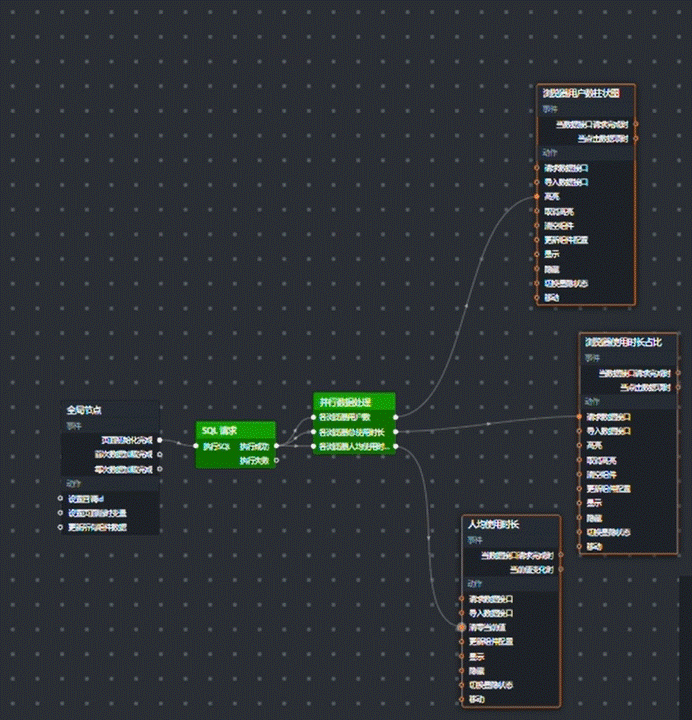Select the 全局节点 node title

point(84,410)
